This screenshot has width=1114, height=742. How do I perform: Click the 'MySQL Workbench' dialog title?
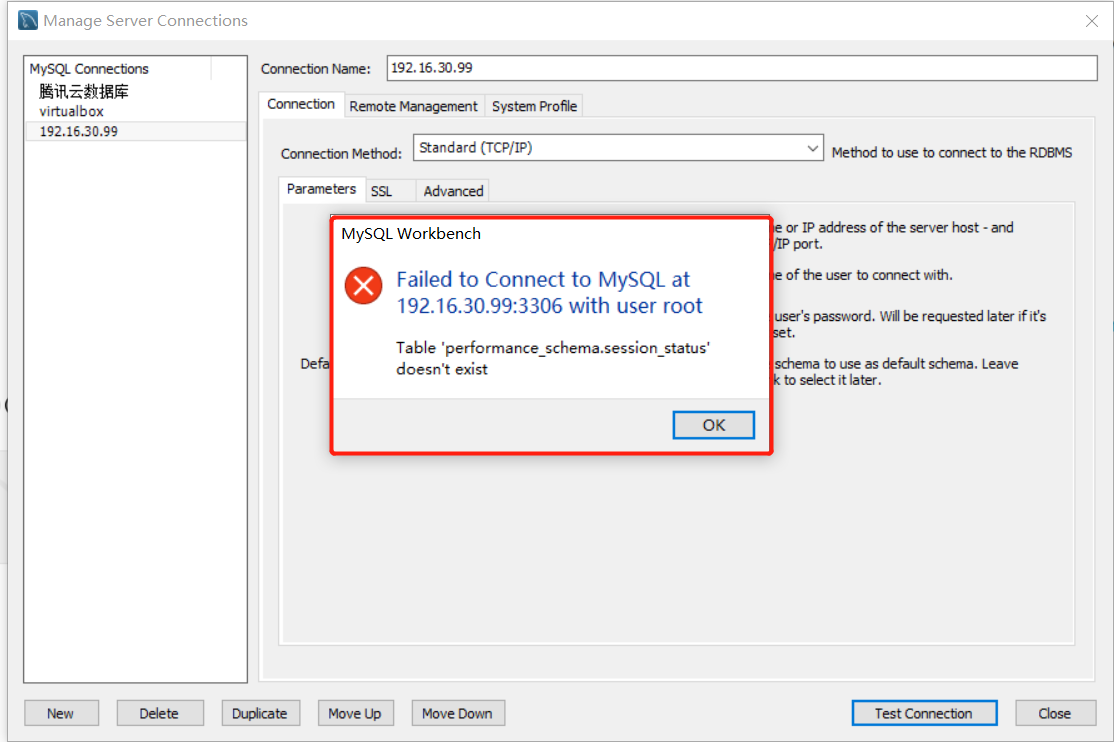tap(411, 234)
